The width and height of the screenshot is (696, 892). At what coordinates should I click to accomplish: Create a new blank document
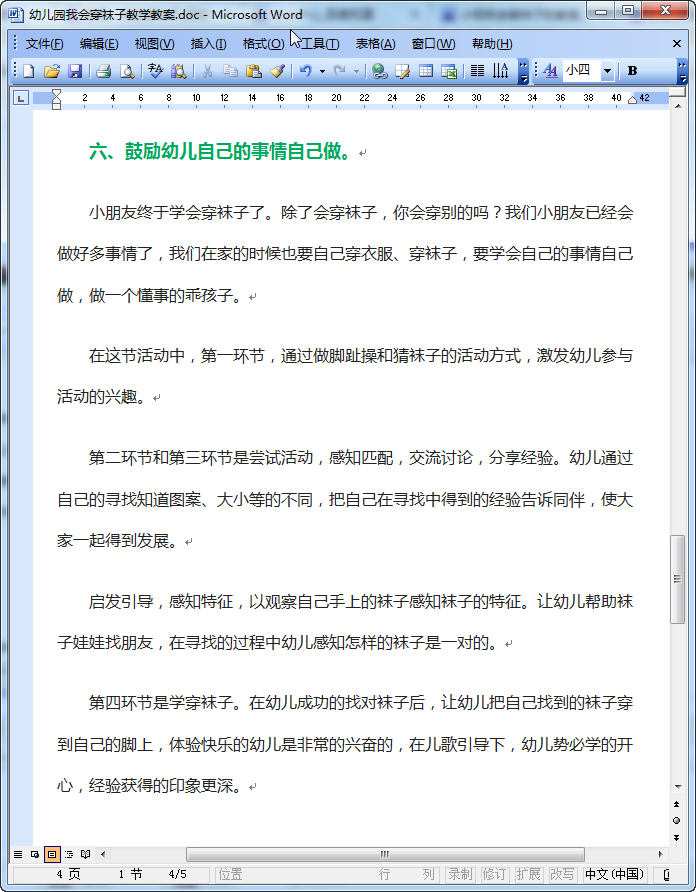28,71
